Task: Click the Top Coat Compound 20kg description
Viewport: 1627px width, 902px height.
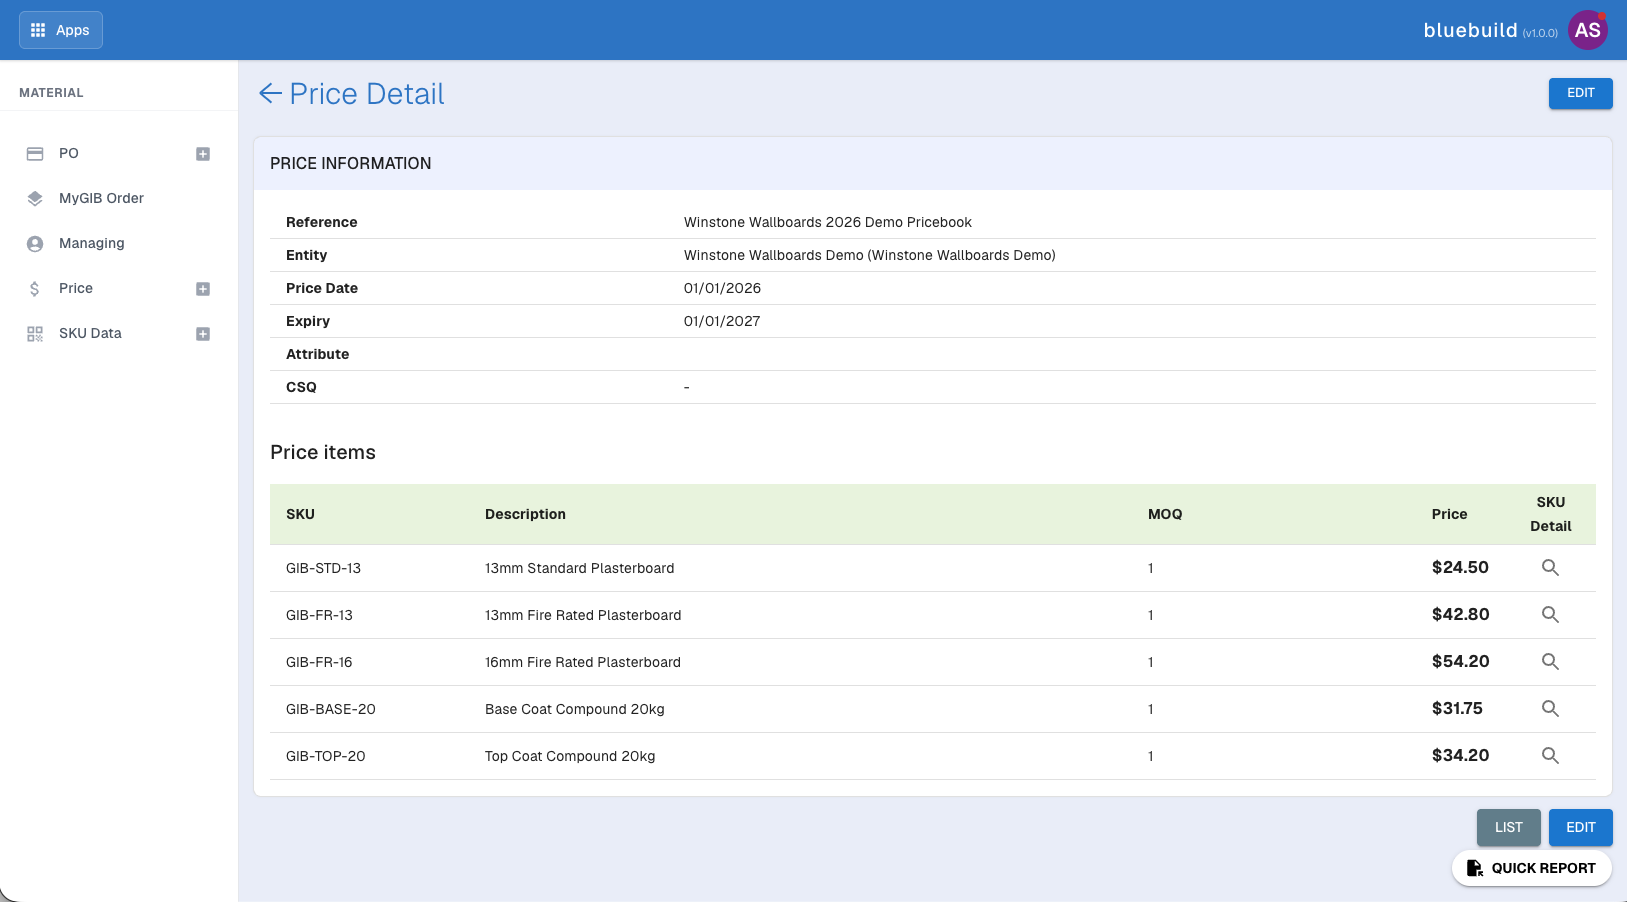Action: click(570, 756)
